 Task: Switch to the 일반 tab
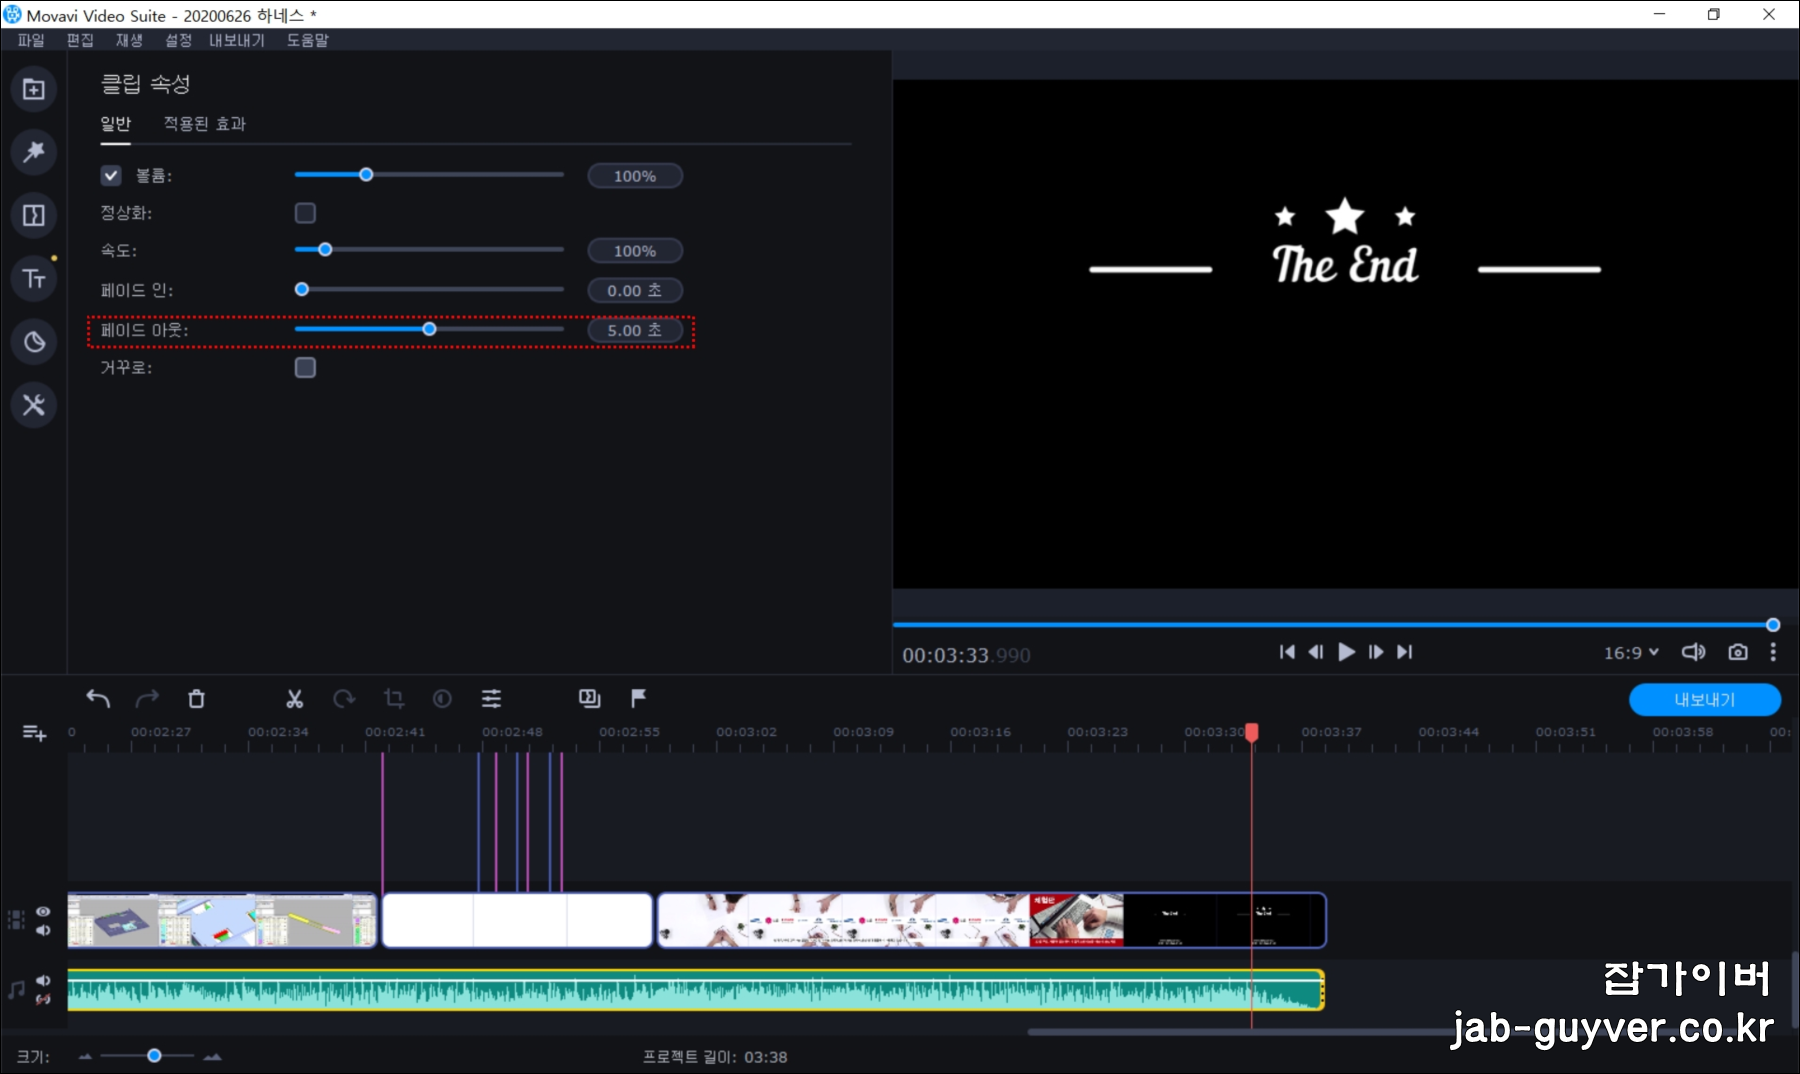116,123
